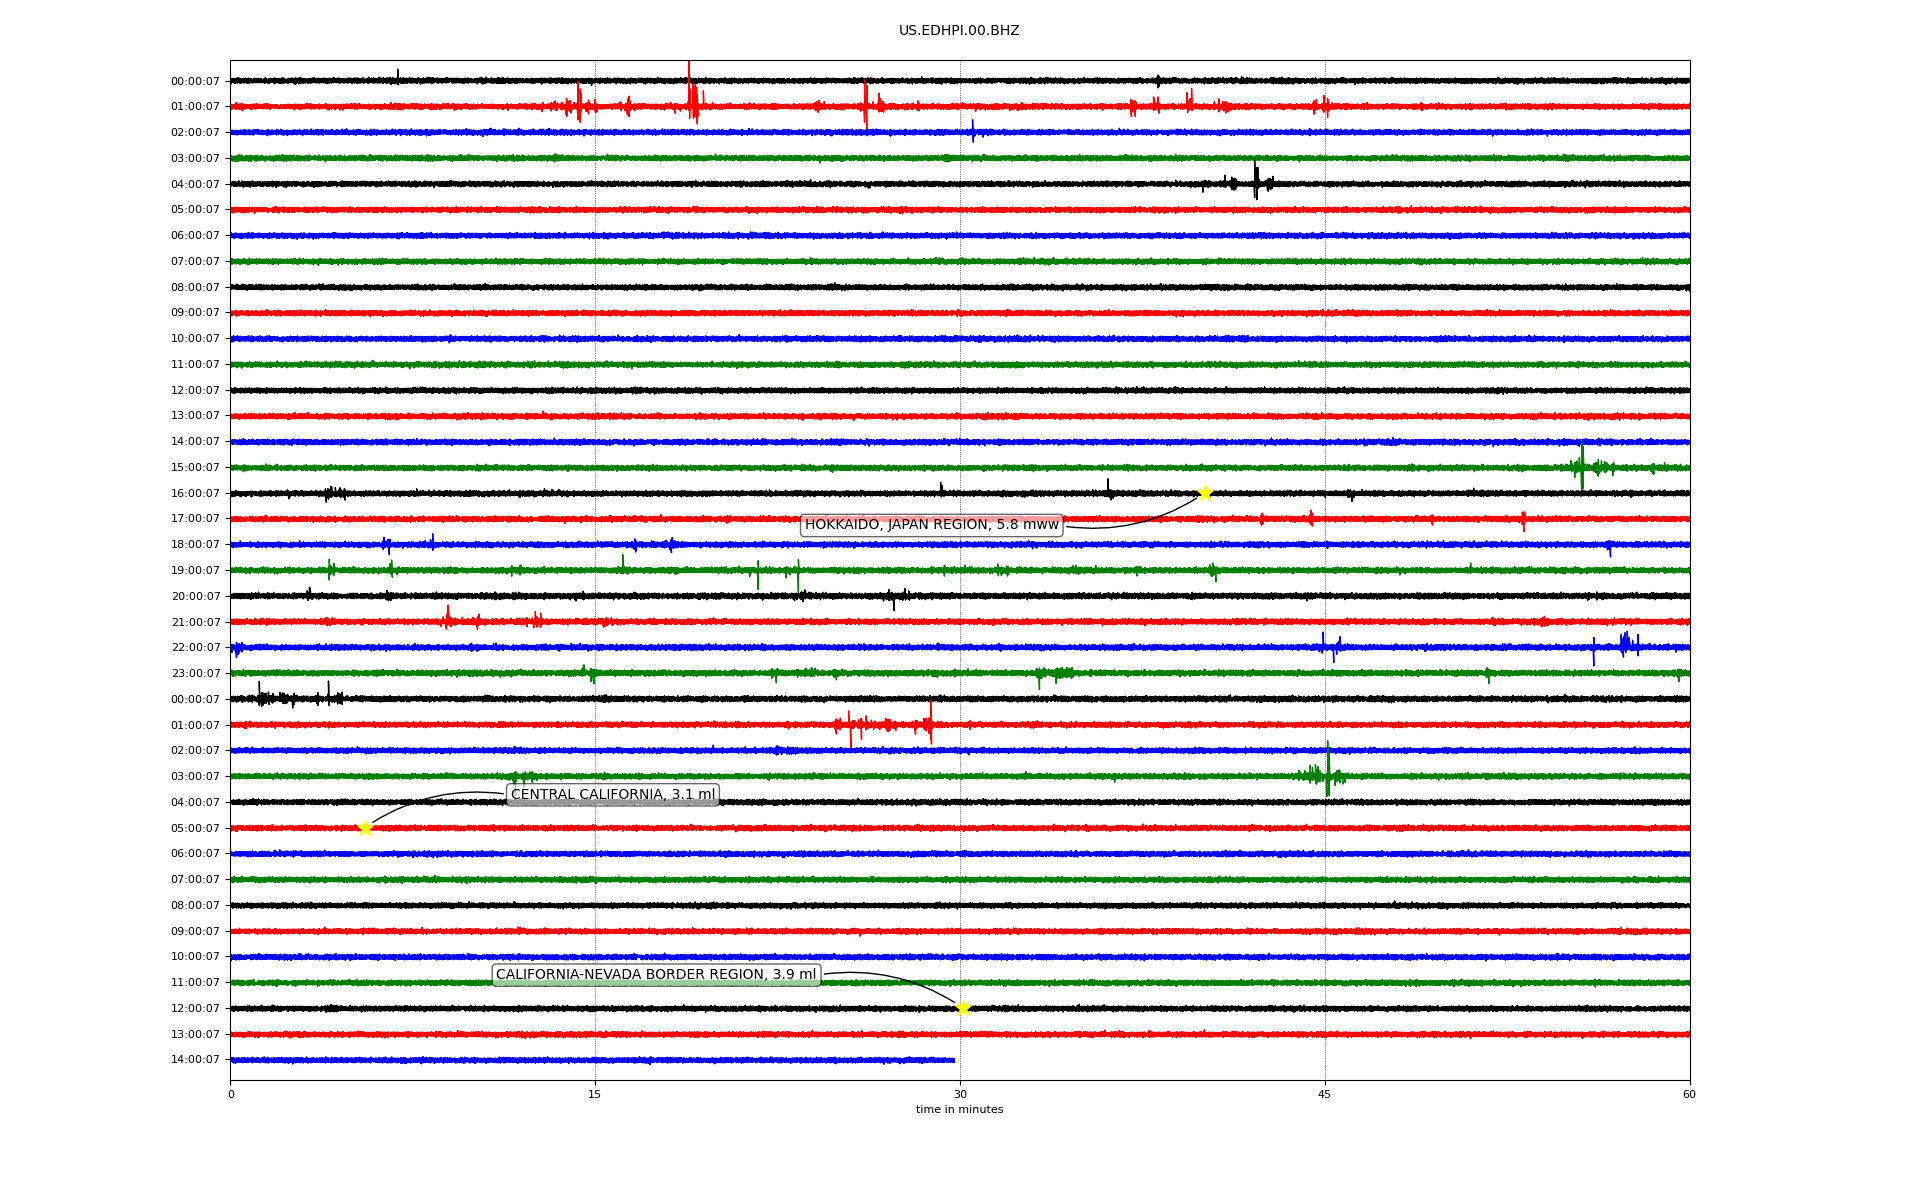Click the last 14:00:07 trace label
1920x1200 pixels.
coord(195,1060)
